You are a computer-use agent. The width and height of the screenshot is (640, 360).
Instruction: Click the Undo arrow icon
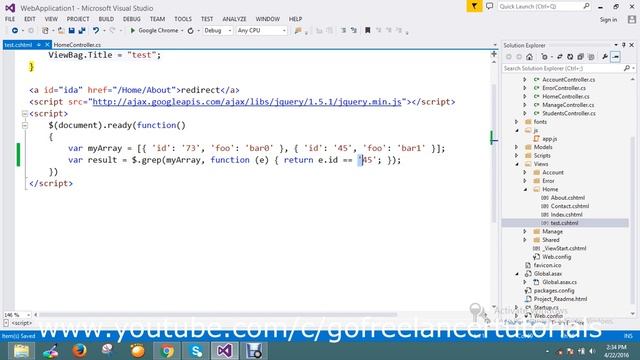click(x=96, y=31)
